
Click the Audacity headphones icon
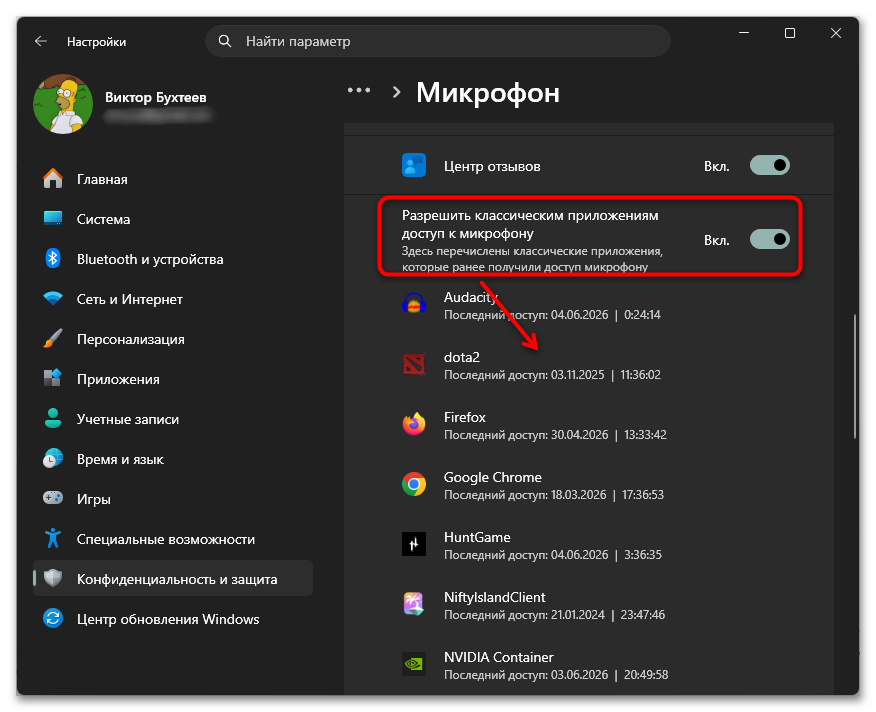point(414,304)
